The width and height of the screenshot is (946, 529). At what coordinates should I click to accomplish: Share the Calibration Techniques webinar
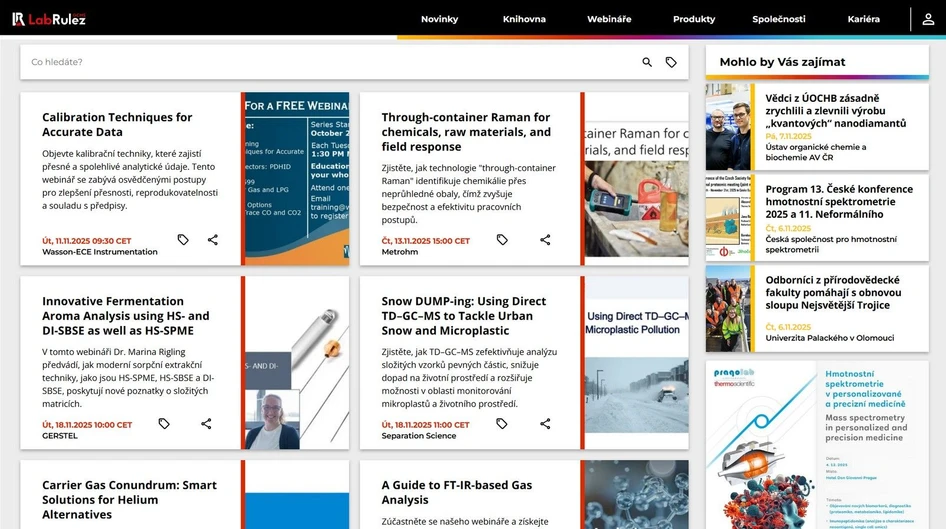pyautogui.click(x=213, y=240)
